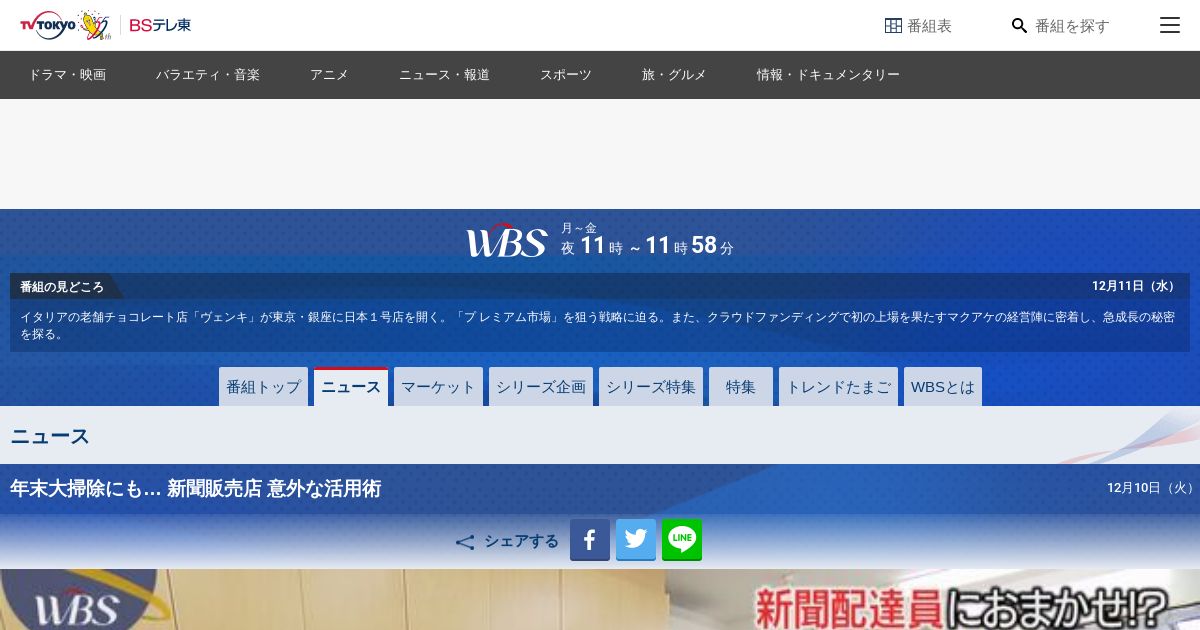Open the バラエティ・音楽 category
The height and width of the screenshot is (630, 1200).
(208, 75)
